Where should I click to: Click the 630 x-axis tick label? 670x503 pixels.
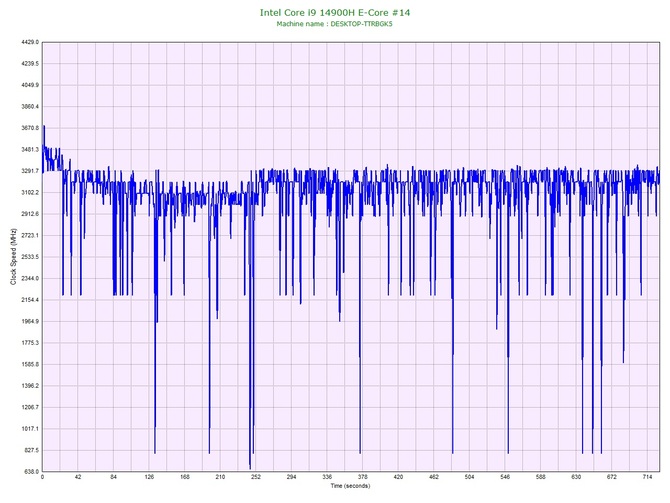point(576,477)
